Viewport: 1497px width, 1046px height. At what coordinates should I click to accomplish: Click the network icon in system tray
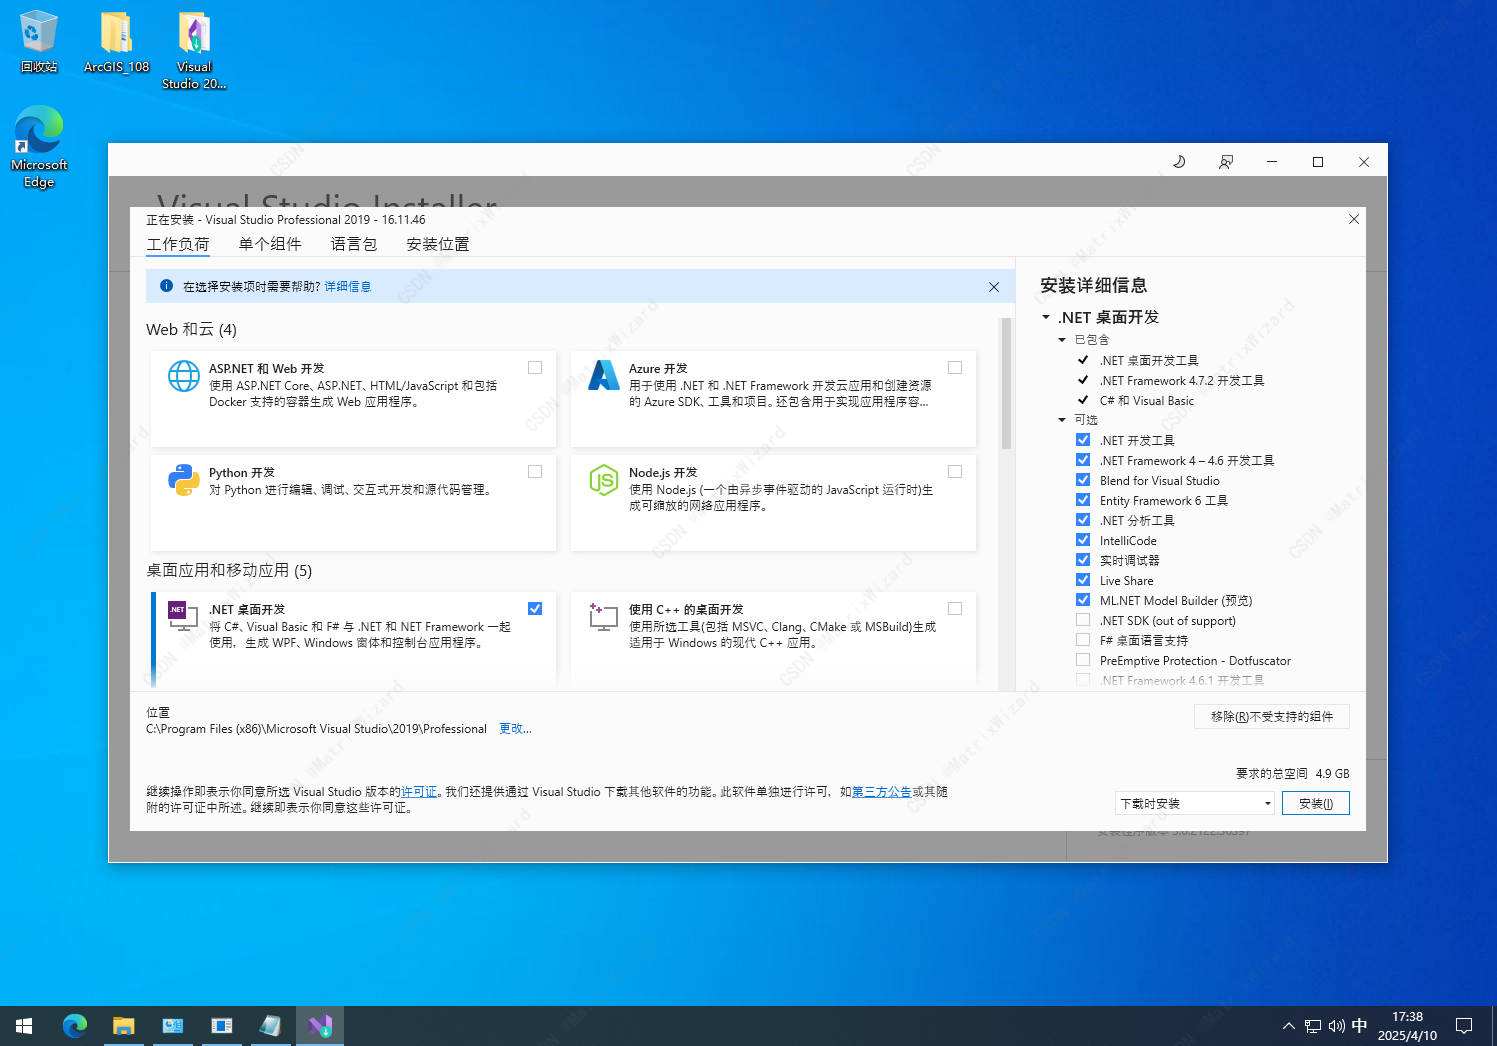1313,1026
